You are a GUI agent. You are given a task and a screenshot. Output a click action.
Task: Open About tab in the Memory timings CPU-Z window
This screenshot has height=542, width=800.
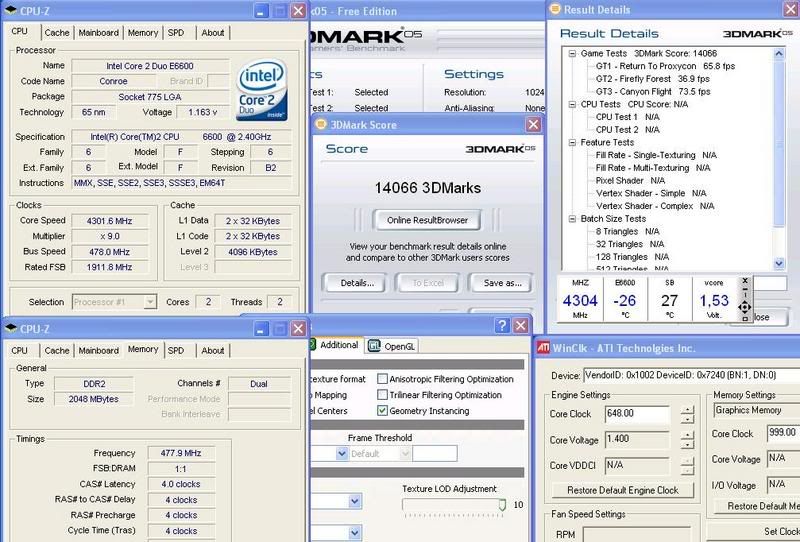pyautogui.click(x=213, y=351)
